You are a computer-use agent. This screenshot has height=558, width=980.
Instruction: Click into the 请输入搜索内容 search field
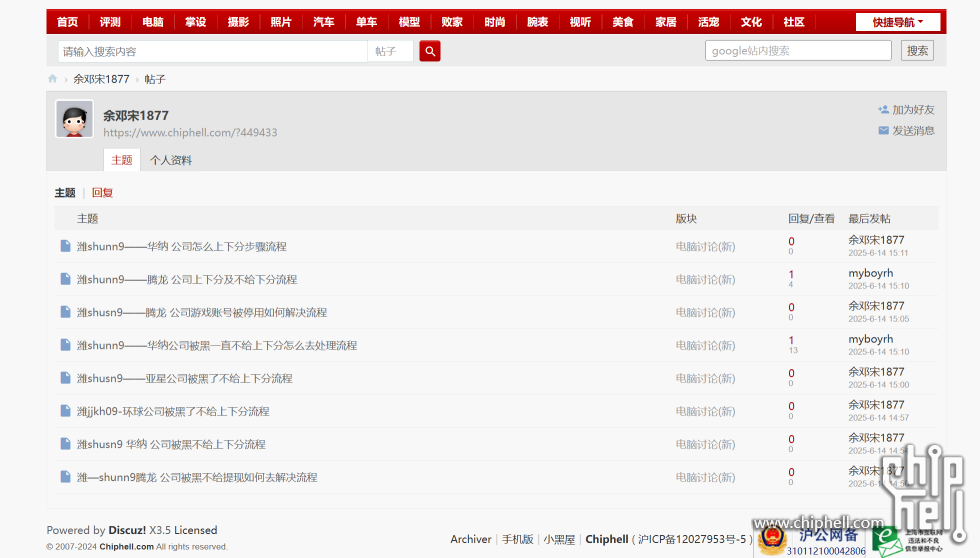(x=212, y=51)
